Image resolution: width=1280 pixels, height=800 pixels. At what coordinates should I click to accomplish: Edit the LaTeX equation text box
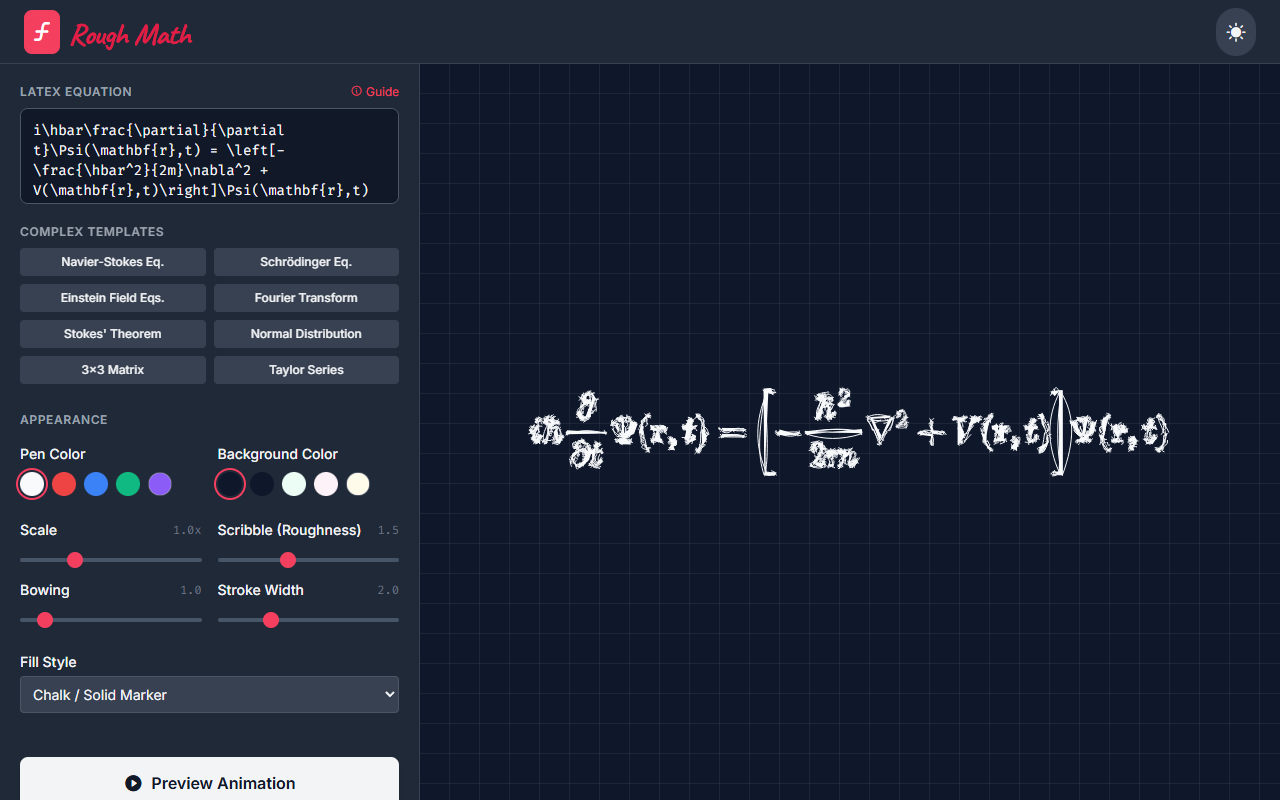[x=209, y=155]
